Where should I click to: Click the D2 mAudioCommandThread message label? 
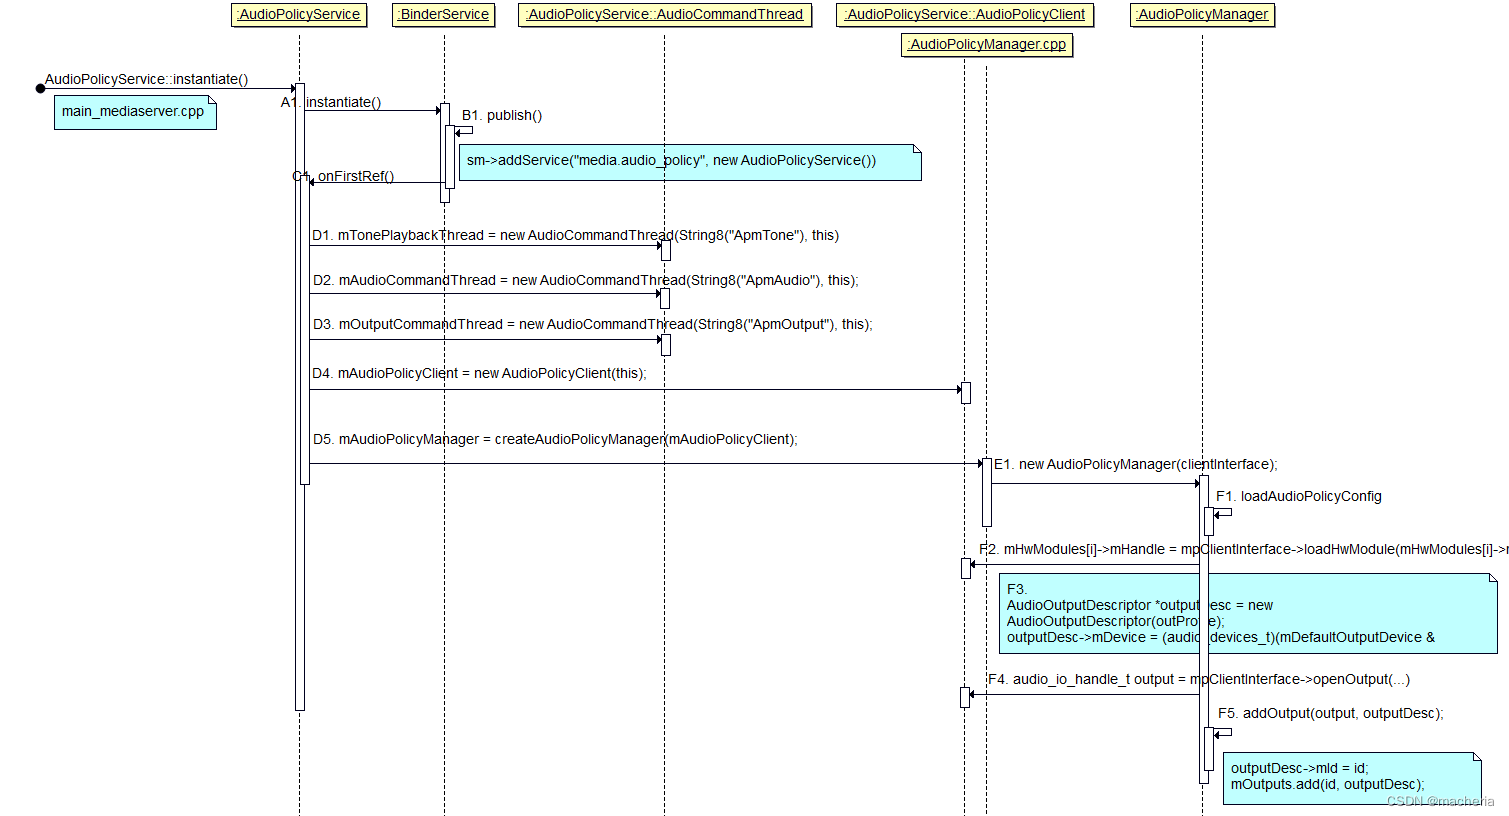585,280
